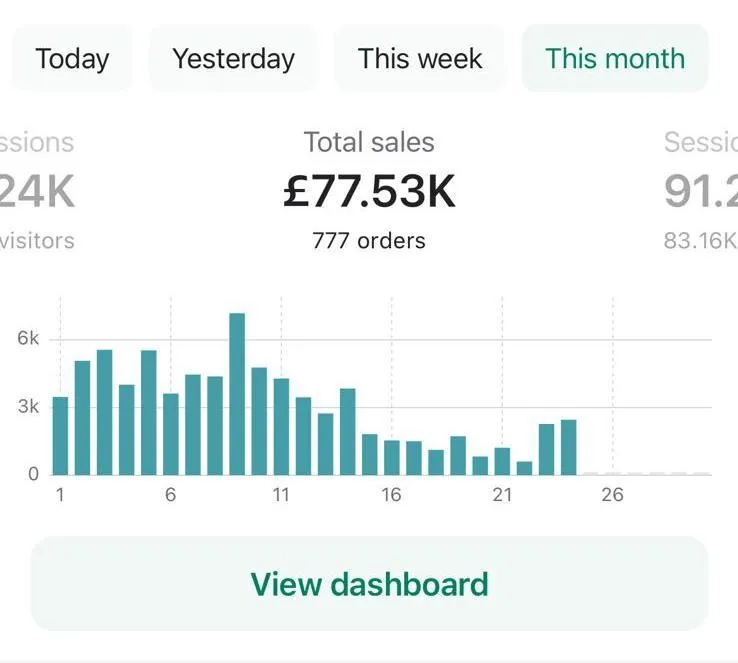Viewport: 738px width, 663px height.
Task: Select the Today tab
Action: (x=72, y=58)
